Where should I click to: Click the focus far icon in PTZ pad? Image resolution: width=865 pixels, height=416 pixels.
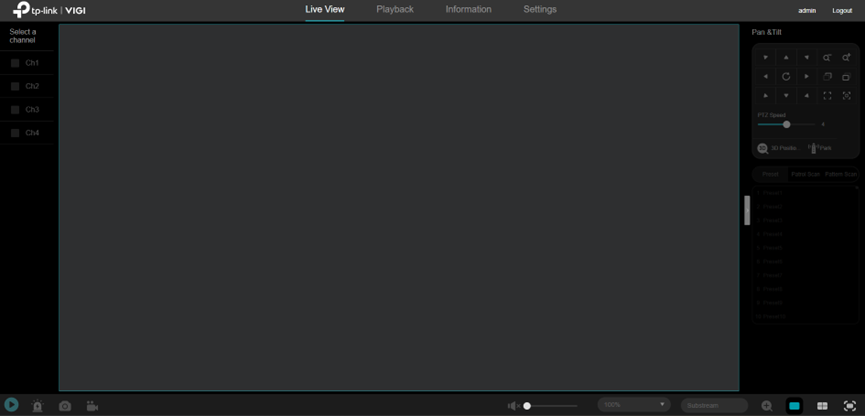pyautogui.click(x=827, y=77)
